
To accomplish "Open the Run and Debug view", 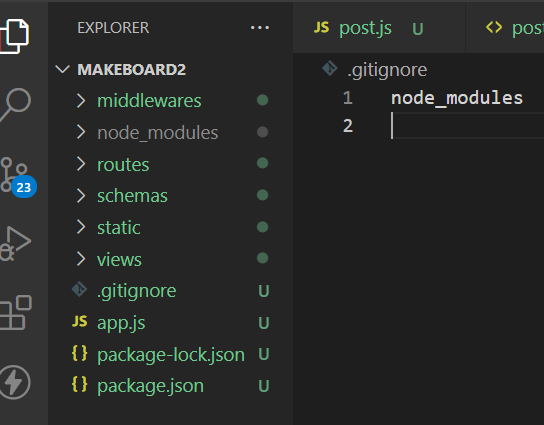I will pos(15,243).
